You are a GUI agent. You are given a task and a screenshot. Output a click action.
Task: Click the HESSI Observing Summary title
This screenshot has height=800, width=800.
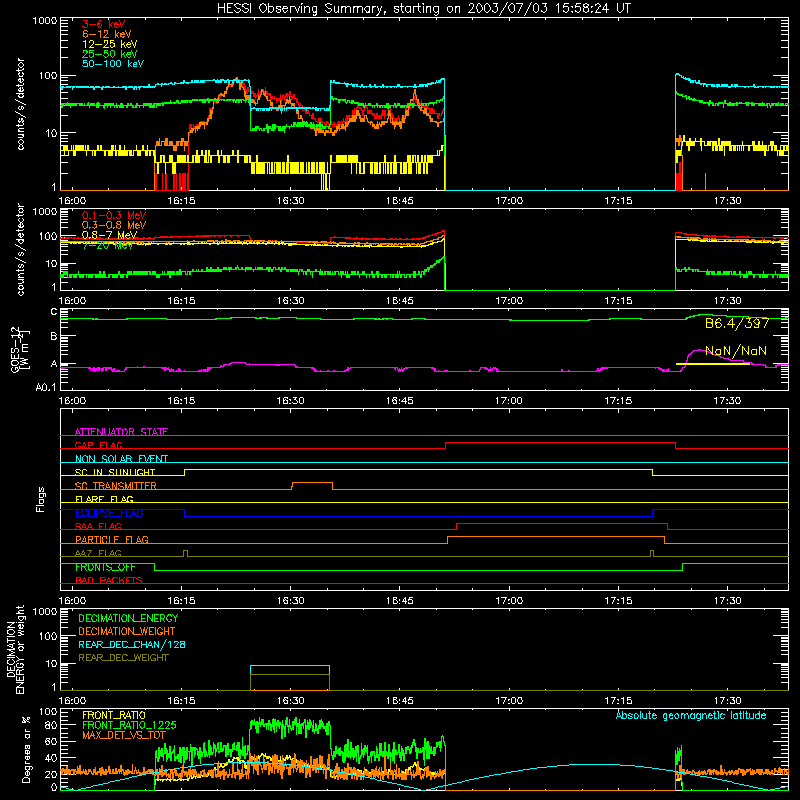(x=423, y=9)
